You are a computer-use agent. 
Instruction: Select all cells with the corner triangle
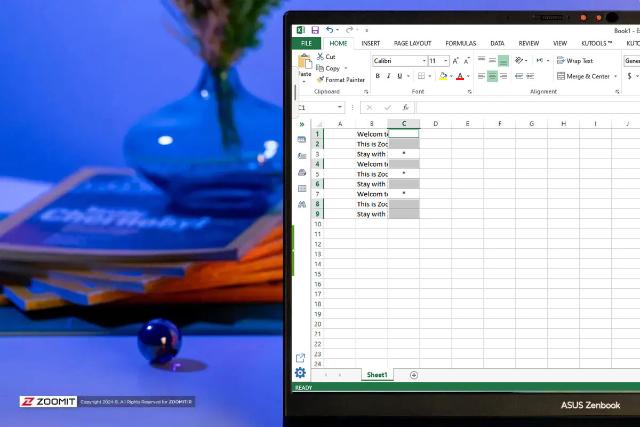pos(318,124)
